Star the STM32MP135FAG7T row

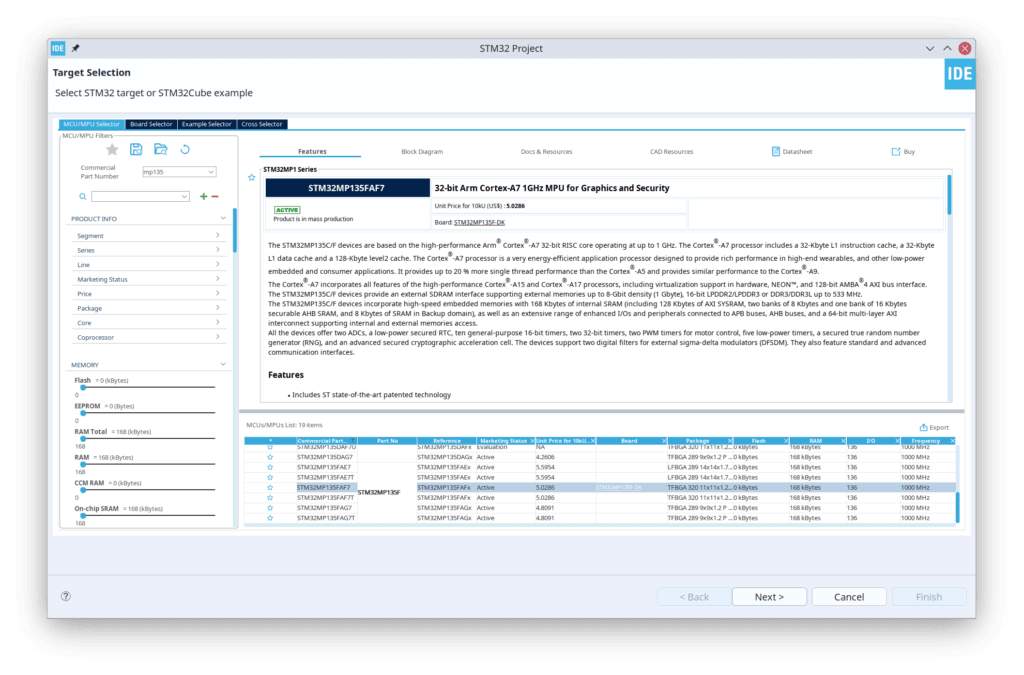(270, 518)
